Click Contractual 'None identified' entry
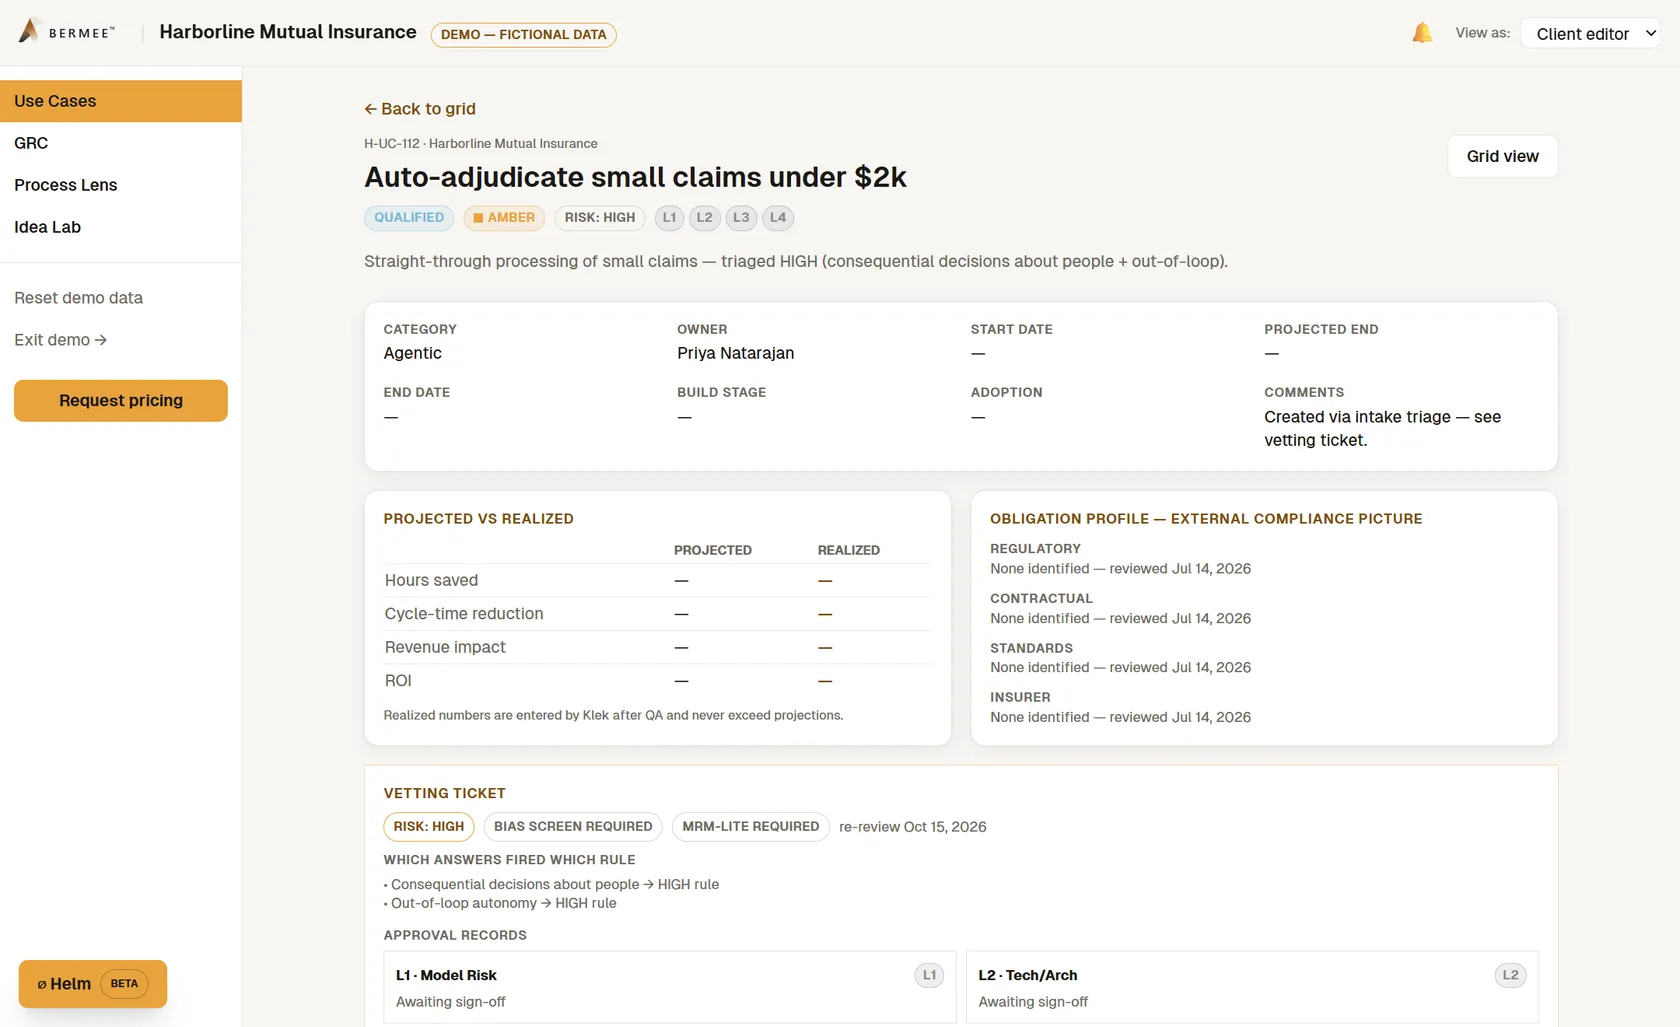 1120,619
